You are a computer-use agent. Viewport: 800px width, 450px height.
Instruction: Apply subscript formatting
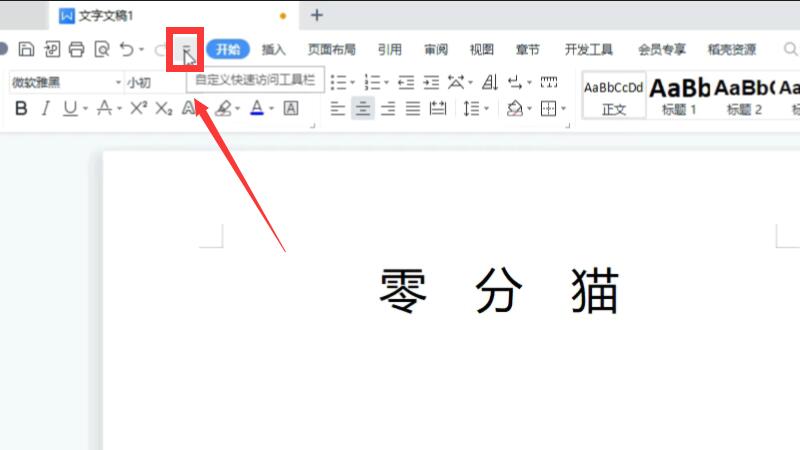click(164, 108)
